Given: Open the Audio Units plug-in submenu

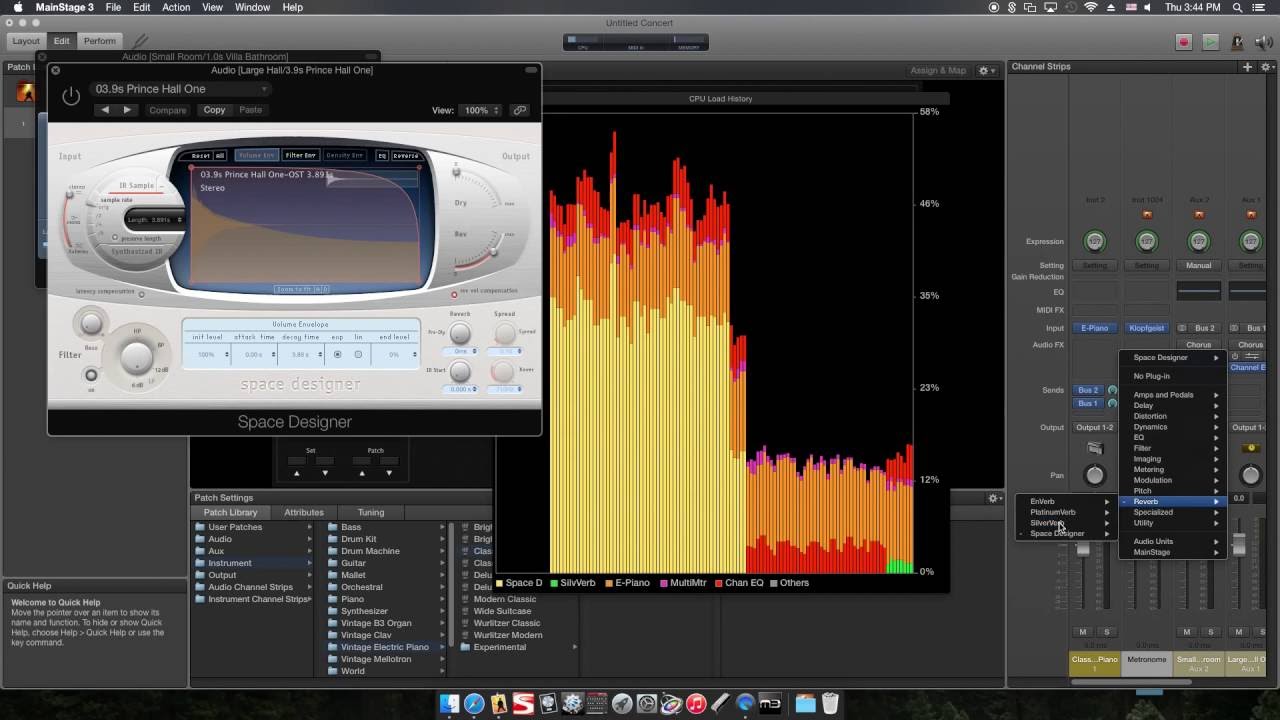Looking at the screenshot, I should [x=1172, y=541].
